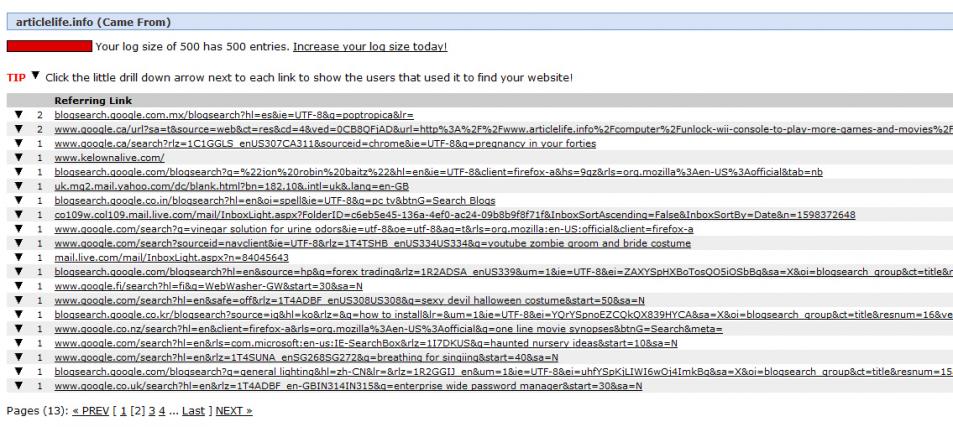Go to page 1 in pagination
Image resolution: width=953 pixels, height=427 pixels.
tap(123, 411)
